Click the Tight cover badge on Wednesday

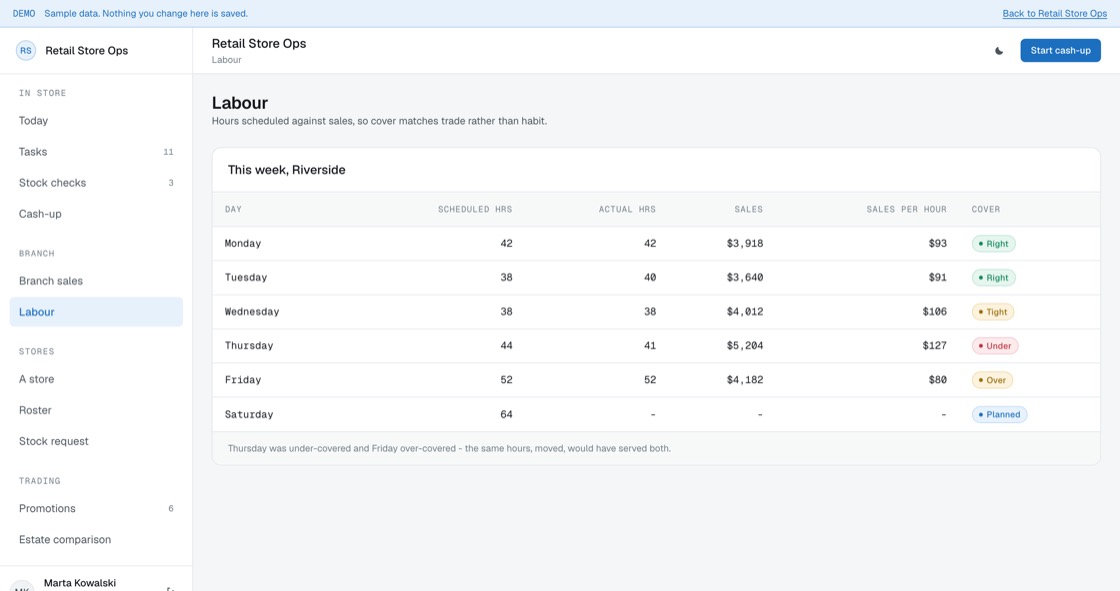[x=992, y=312]
